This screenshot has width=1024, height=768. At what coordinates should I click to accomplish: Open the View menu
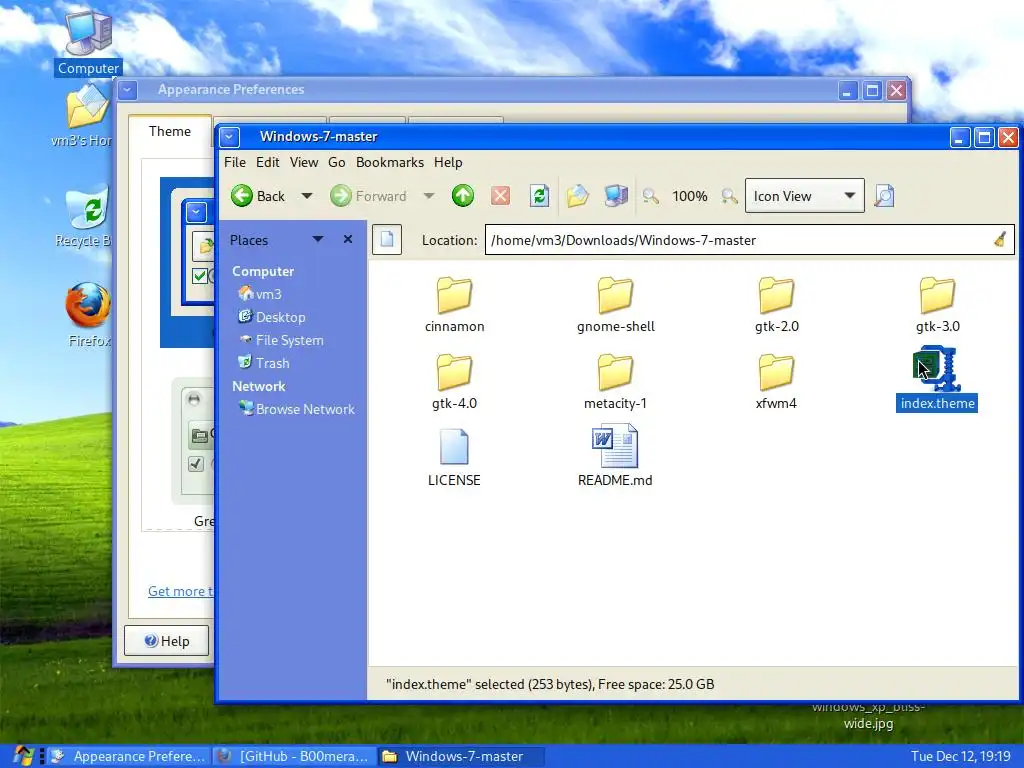(x=304, y=162)
